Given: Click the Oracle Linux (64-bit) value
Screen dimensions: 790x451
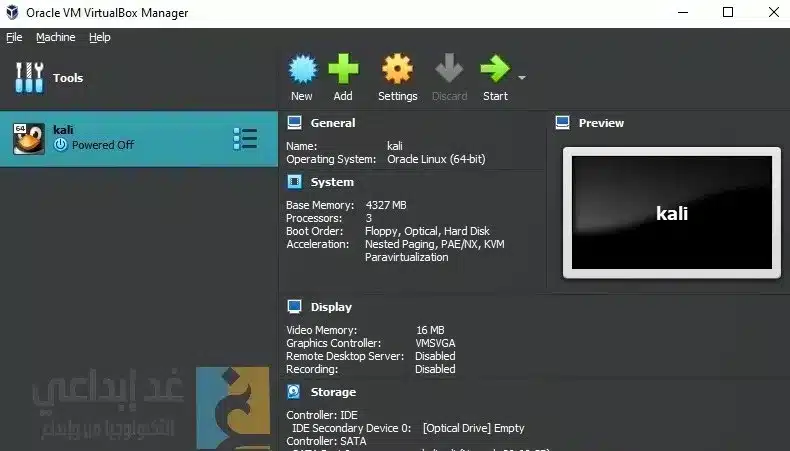Looking at the screenshot, I should [x=436, y=159].
